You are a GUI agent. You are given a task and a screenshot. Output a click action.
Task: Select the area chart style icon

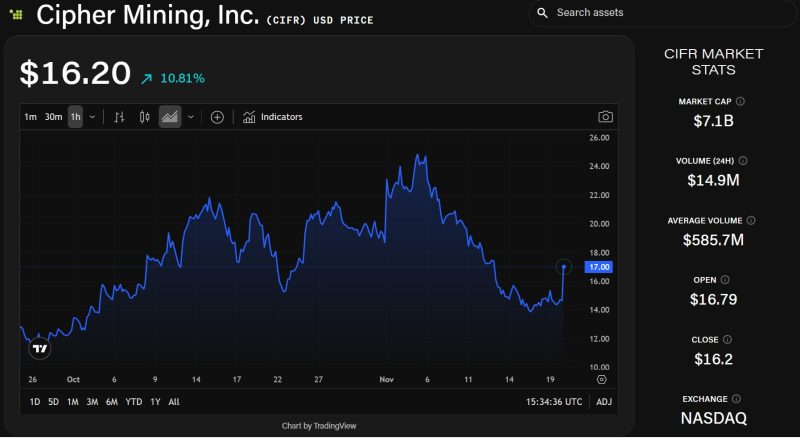169,117
